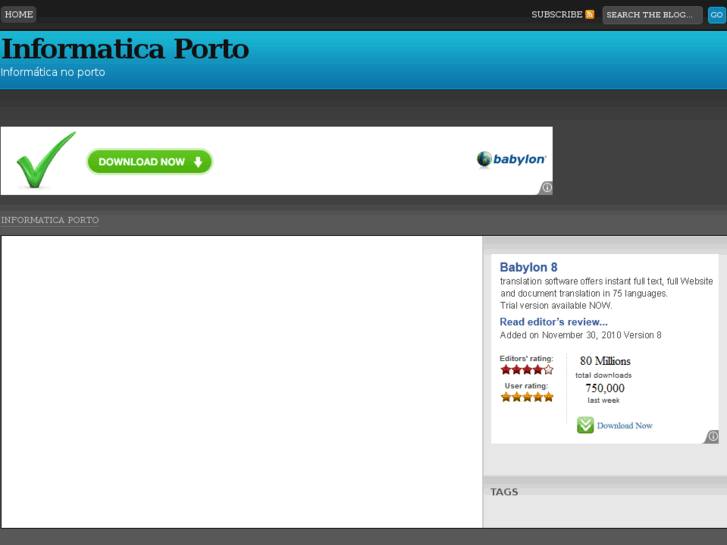Open the HOME menu item

(x=19, y=14)
